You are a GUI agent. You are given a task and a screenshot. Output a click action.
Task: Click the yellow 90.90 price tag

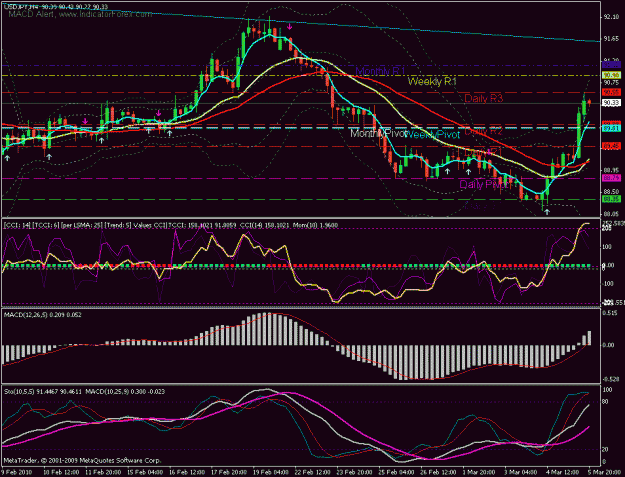pyautogui.click(x=611, y=75)
